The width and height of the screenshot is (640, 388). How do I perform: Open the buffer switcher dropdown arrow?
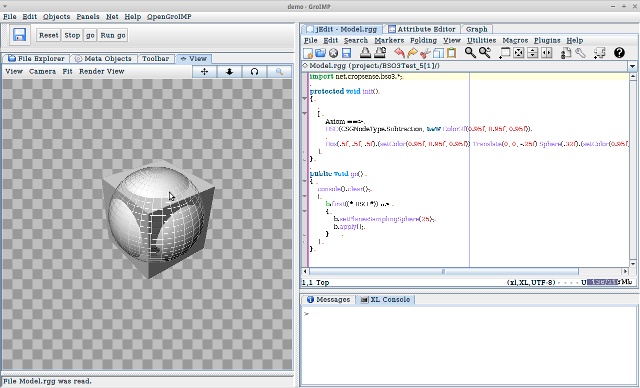click(632, 66)
